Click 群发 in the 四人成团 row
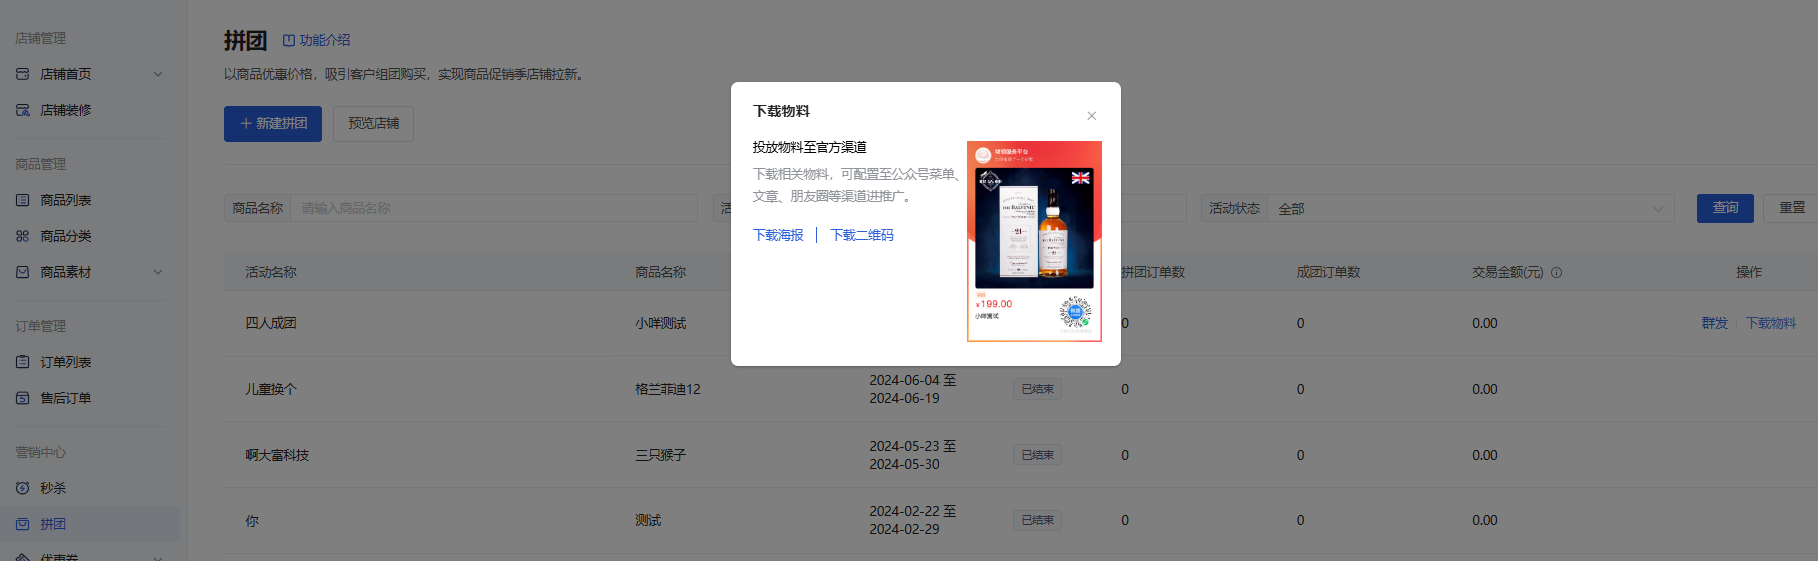Image resolution: width=1818 pixels, height=561 pixels. [x=1715, y=323]
